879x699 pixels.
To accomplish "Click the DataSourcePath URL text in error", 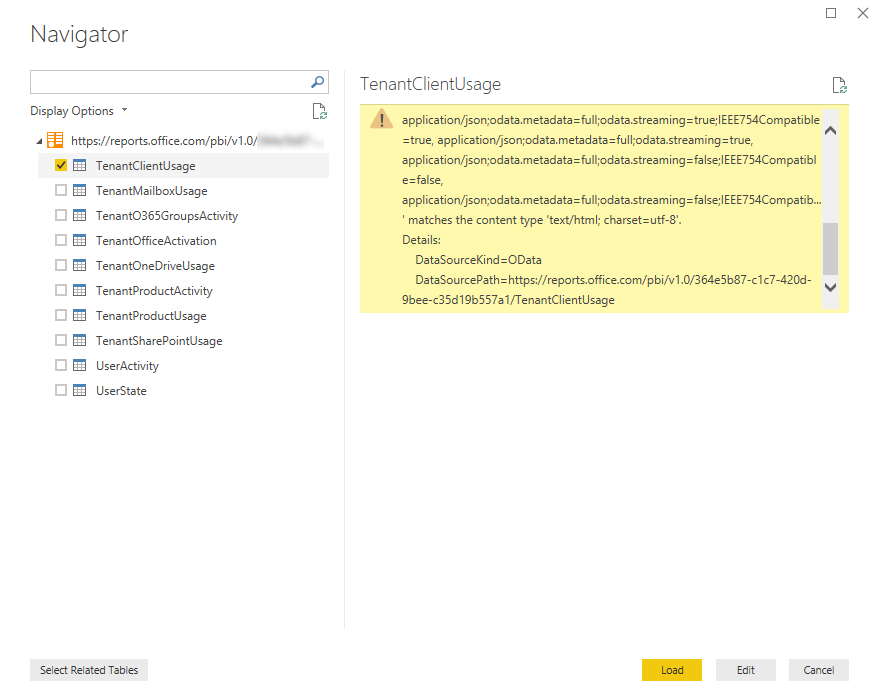I will 607,290.
